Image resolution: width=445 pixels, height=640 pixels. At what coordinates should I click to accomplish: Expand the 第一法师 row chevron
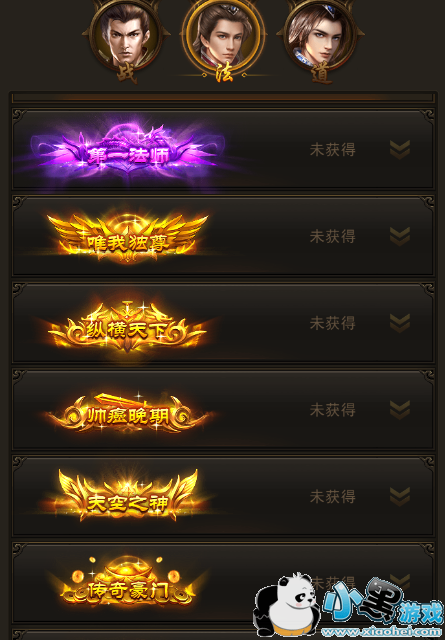[400, 150]
